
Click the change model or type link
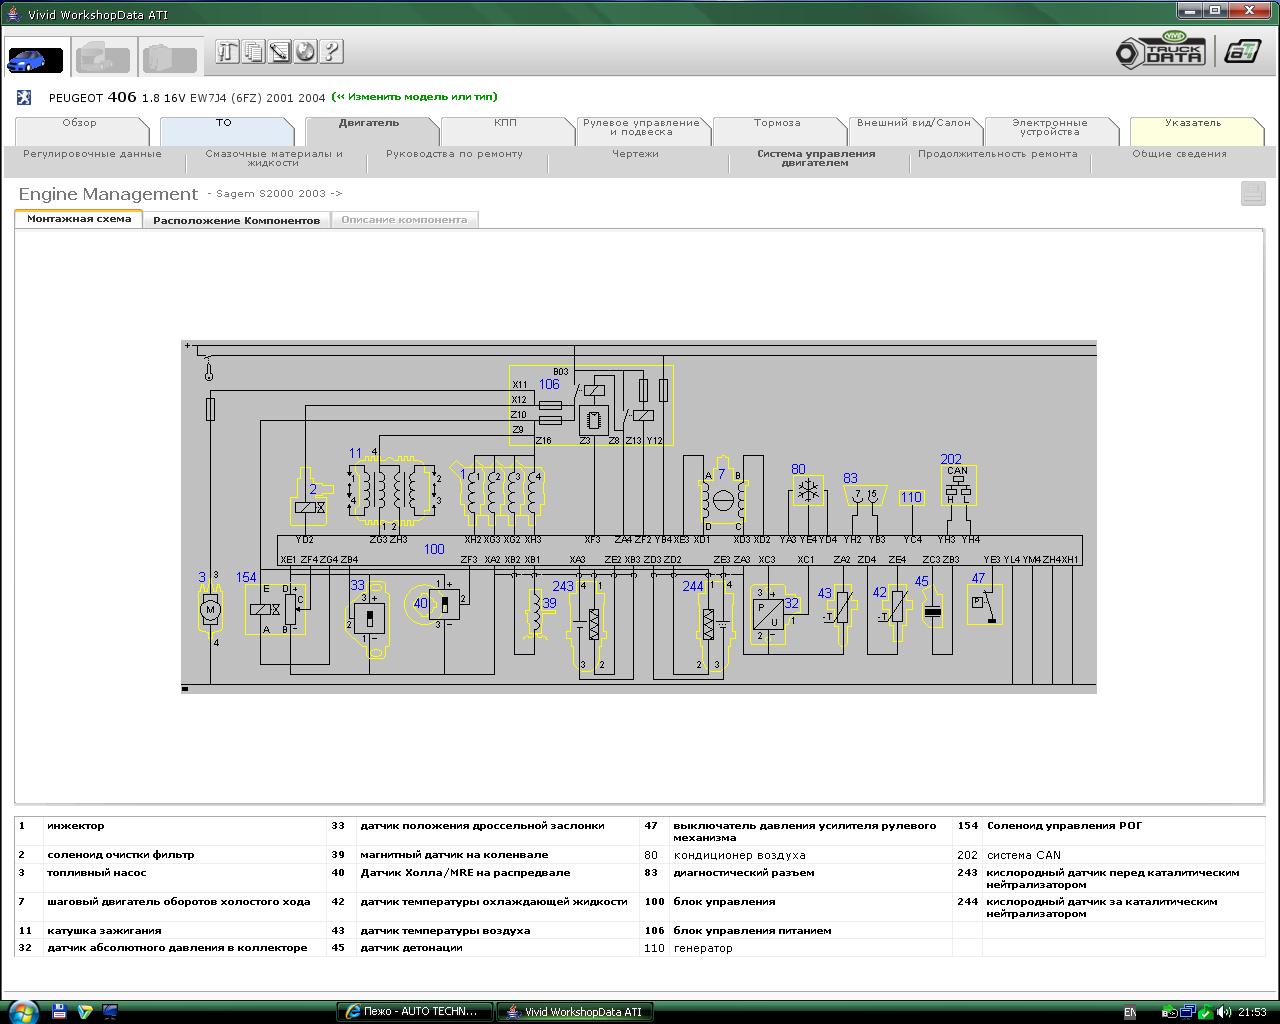414,97
